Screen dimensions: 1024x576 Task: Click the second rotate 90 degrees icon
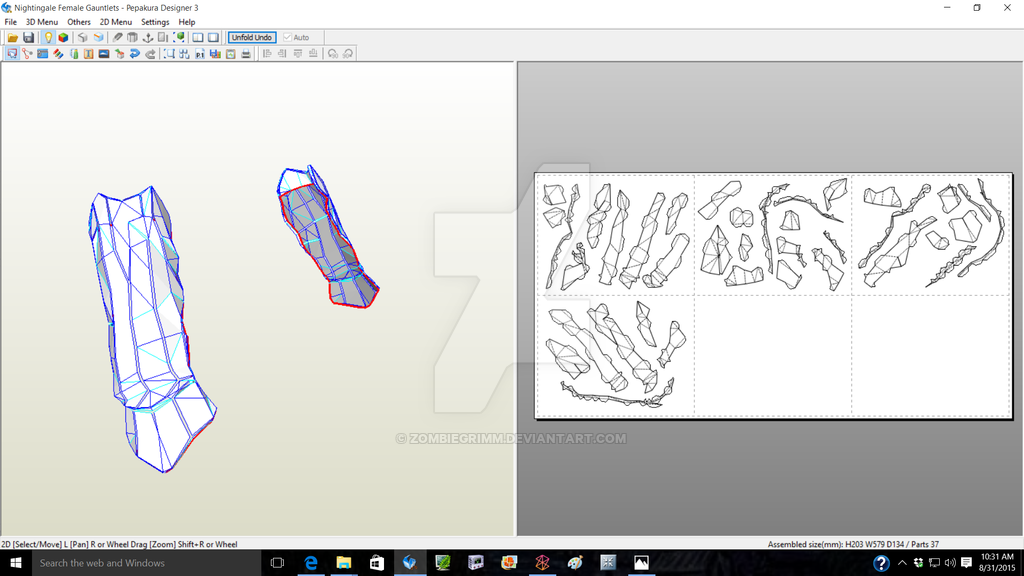coord(348,54)
